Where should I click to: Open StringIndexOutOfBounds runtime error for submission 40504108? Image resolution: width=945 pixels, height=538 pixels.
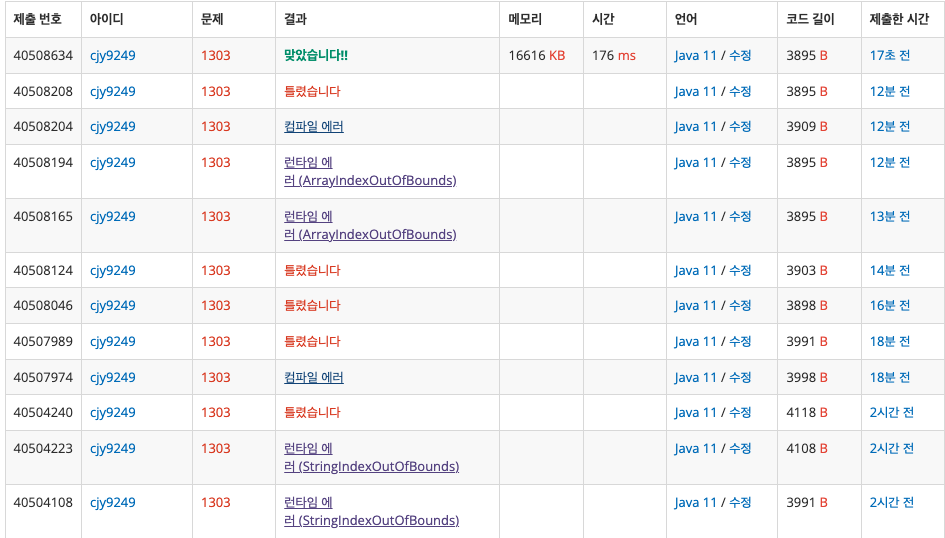(371, 511)
